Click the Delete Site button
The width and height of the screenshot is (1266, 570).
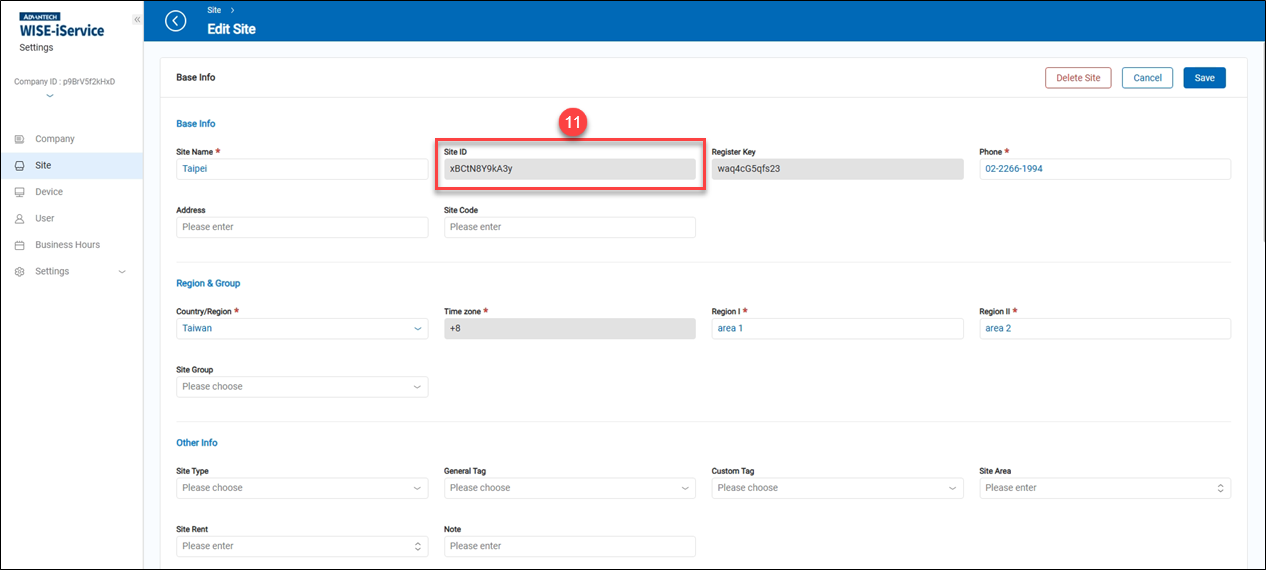(x=1077, y=78)
